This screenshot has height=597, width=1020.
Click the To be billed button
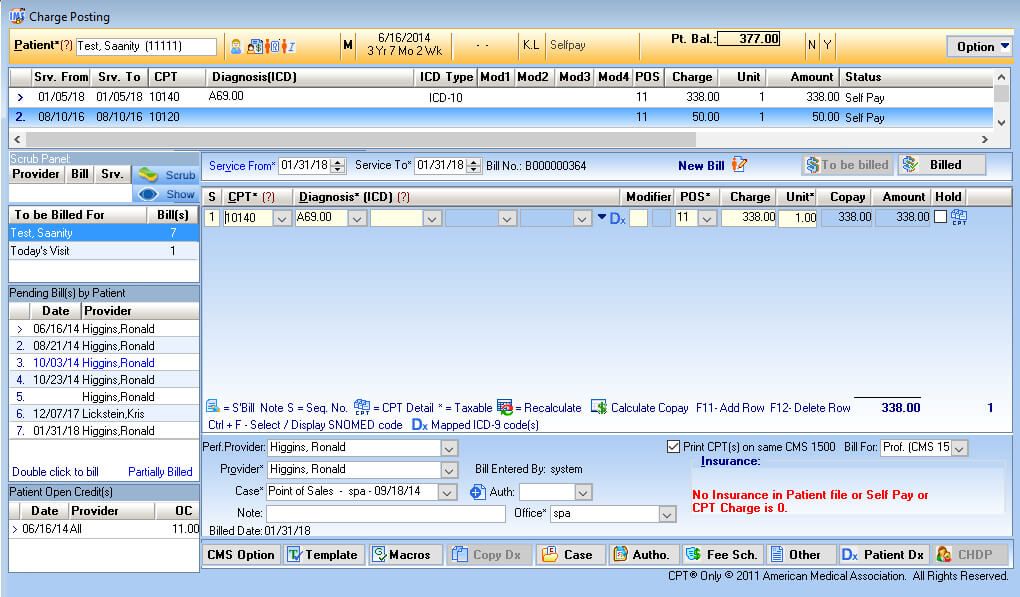pyautogui.click(x=848, y=165)
